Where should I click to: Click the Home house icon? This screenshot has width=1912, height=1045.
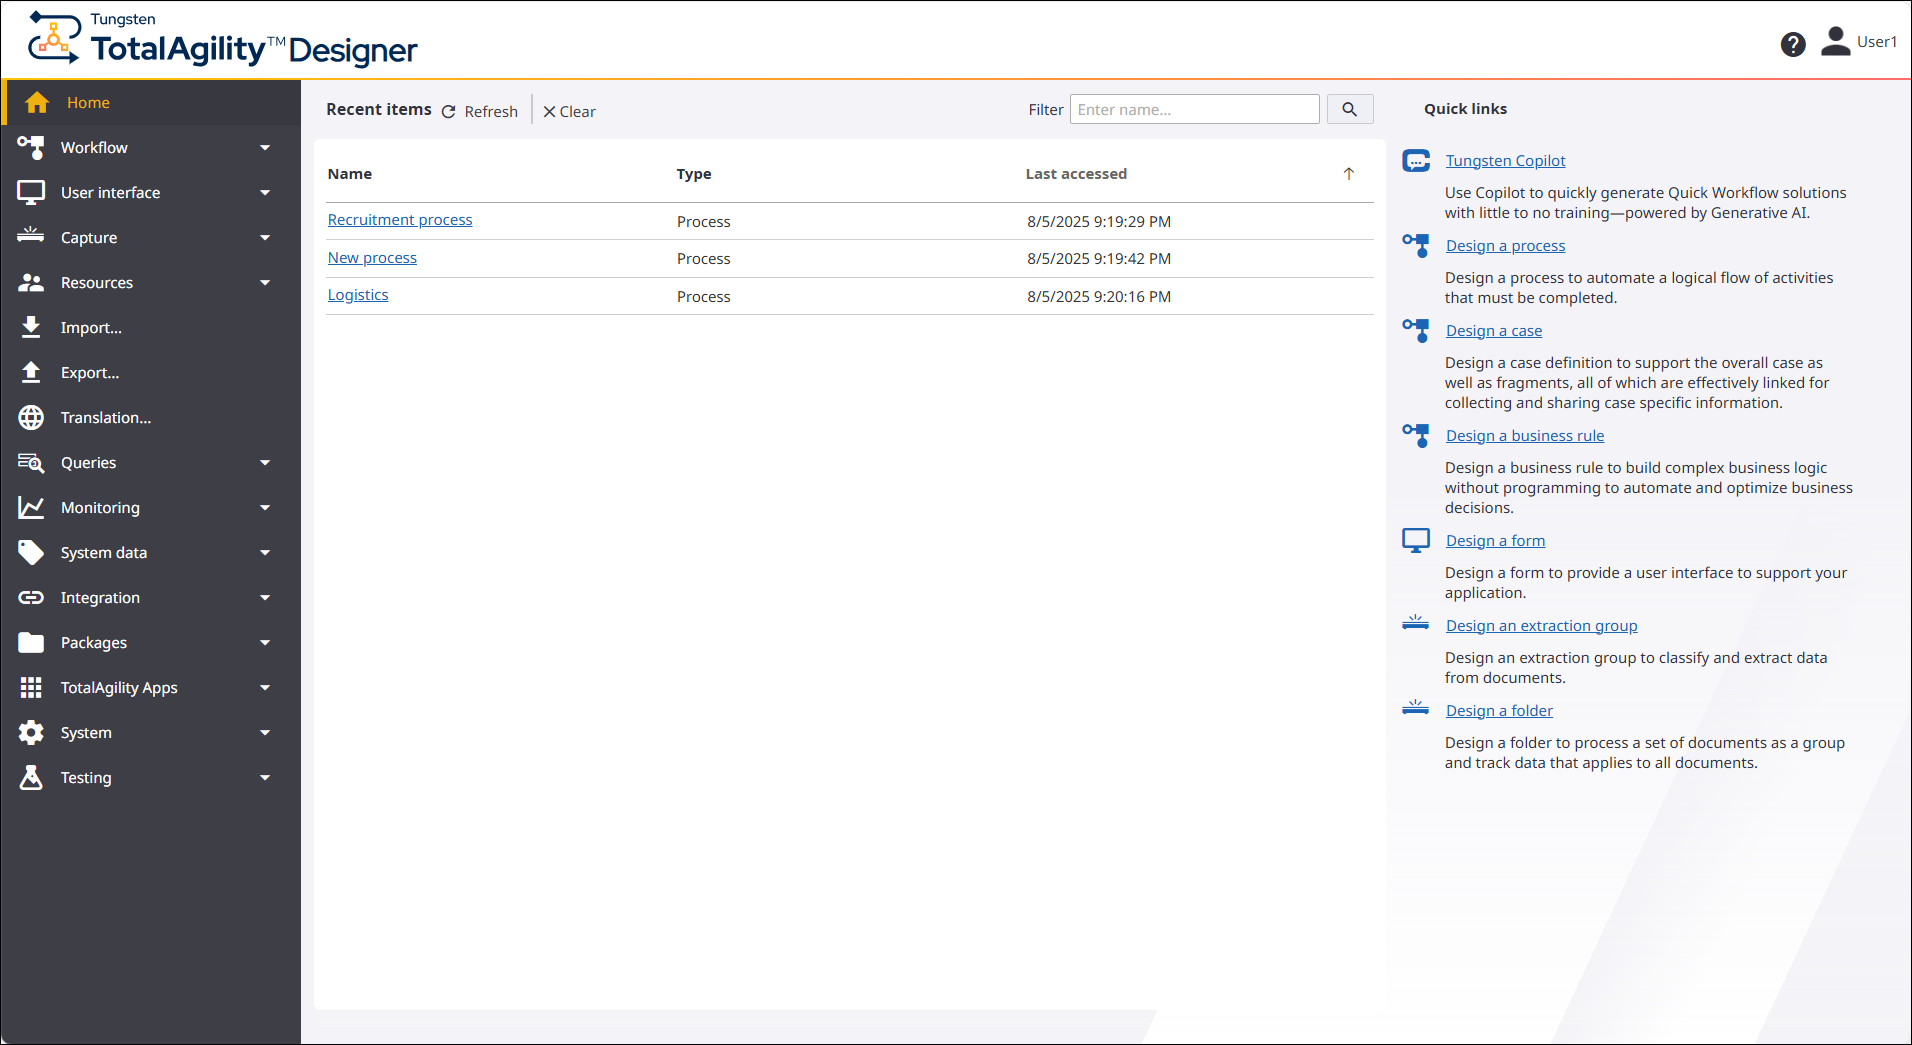click(x=37, y=103)
